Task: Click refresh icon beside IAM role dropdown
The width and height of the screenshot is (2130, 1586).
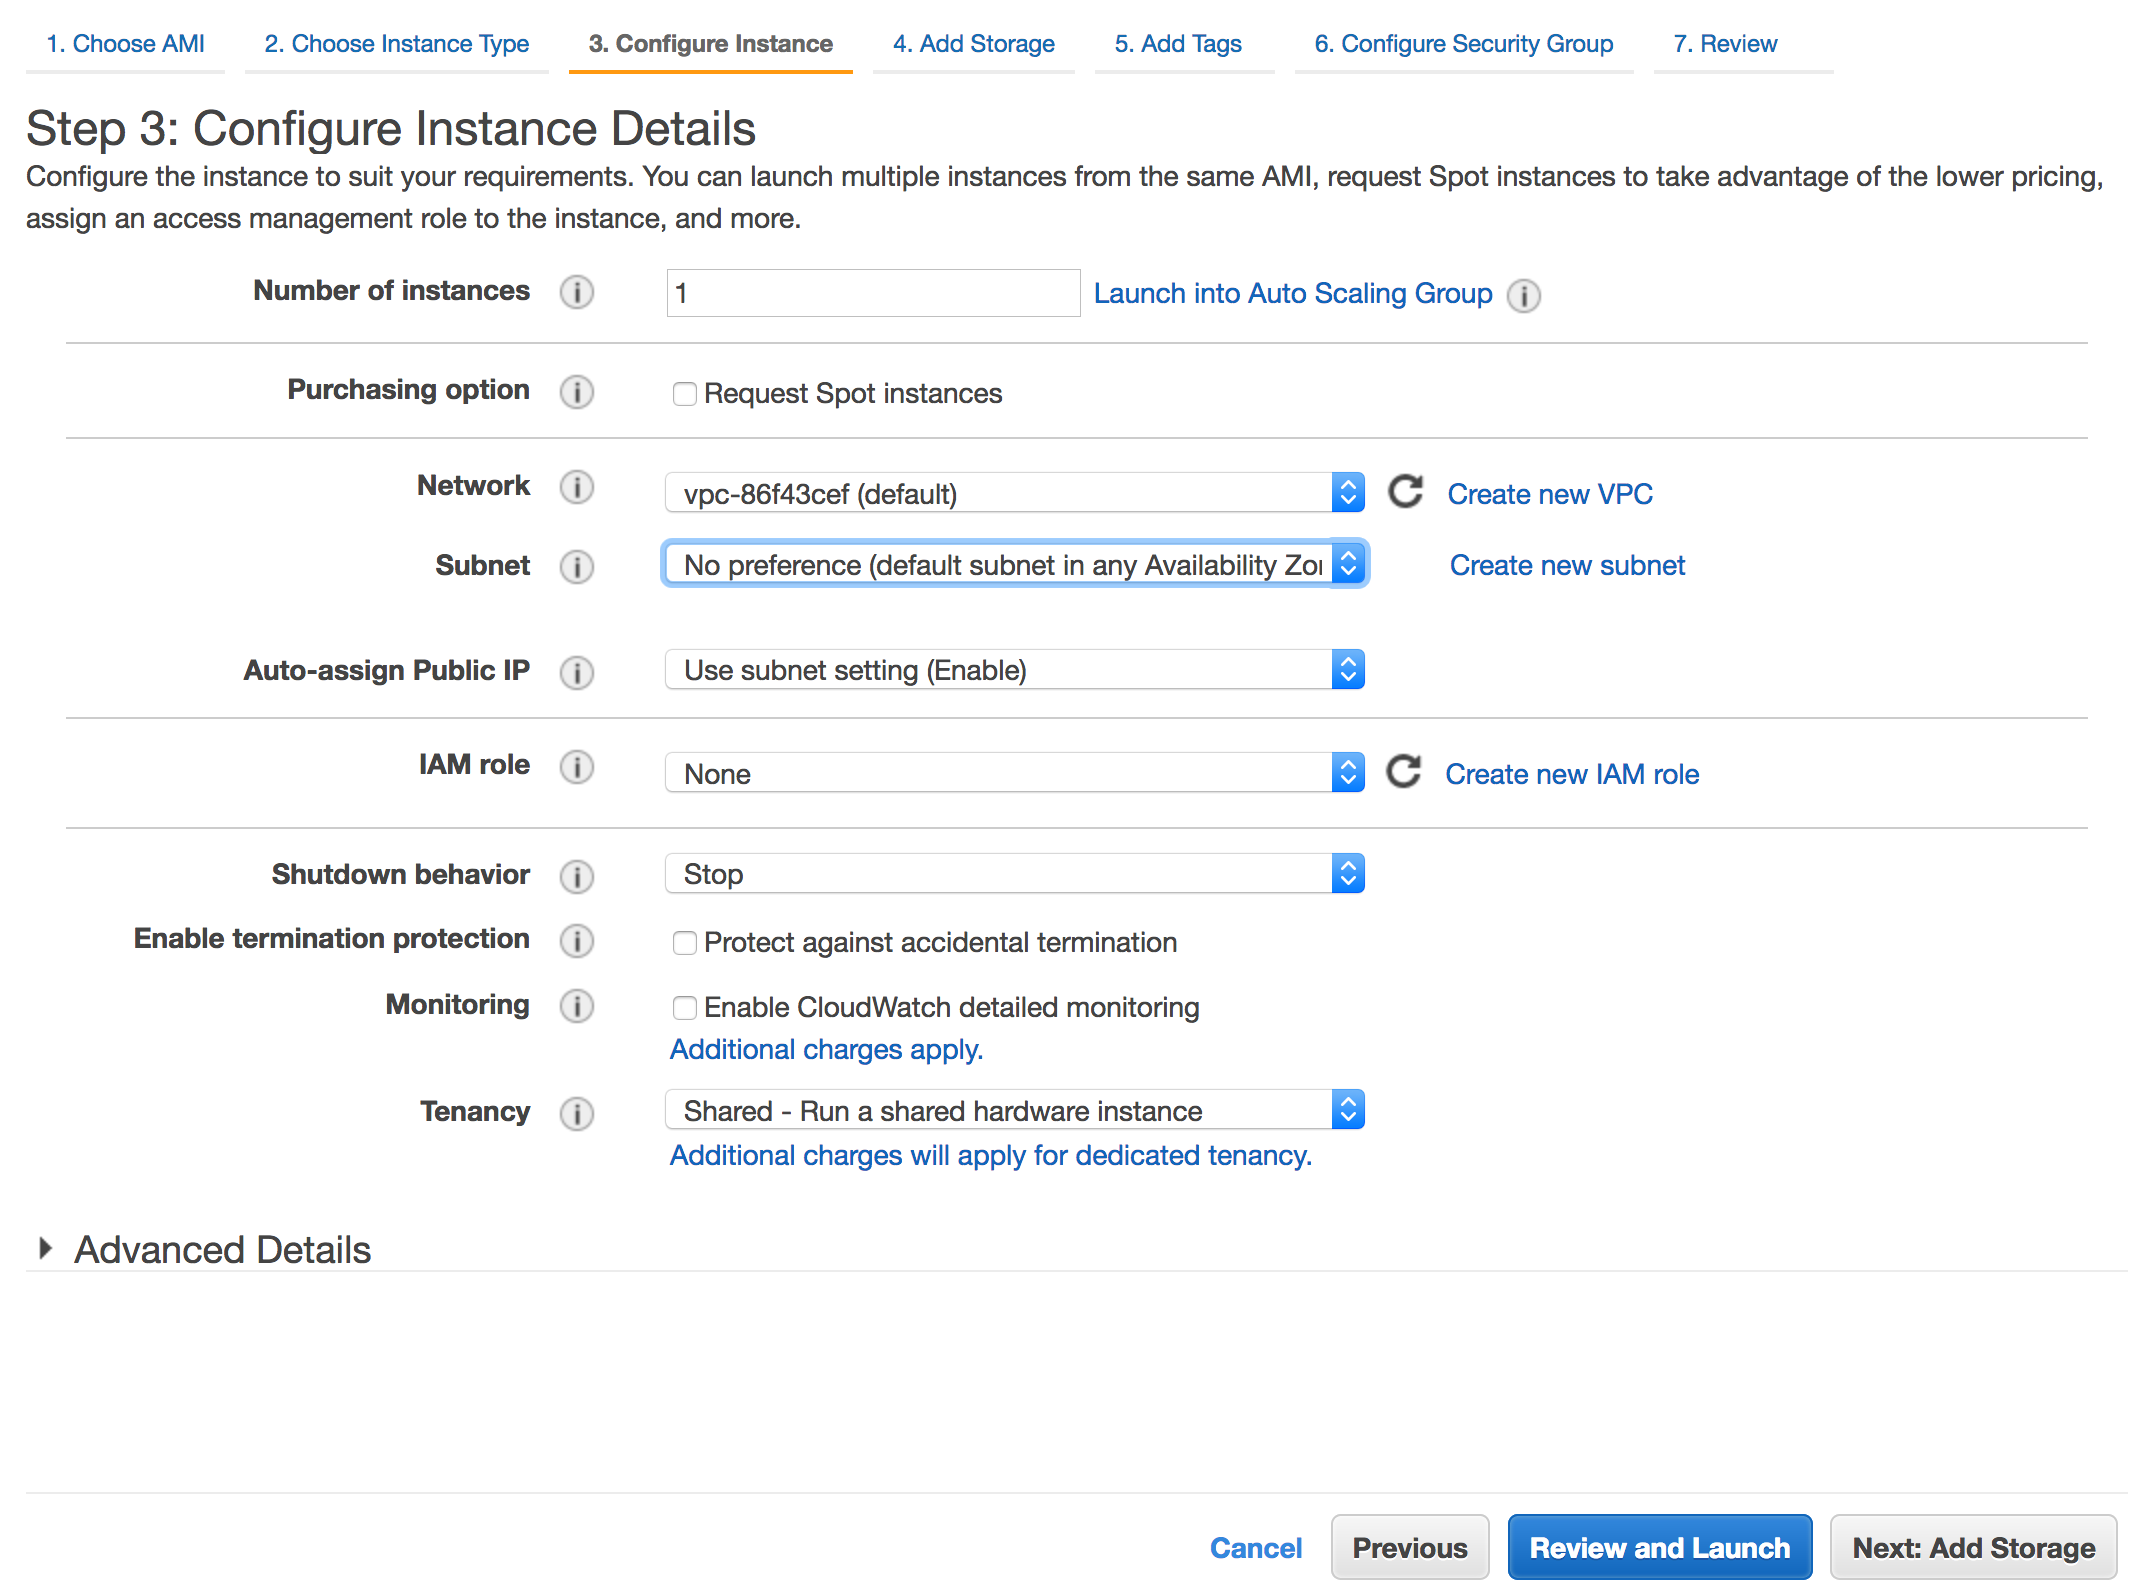Action: pos(1403,772)
